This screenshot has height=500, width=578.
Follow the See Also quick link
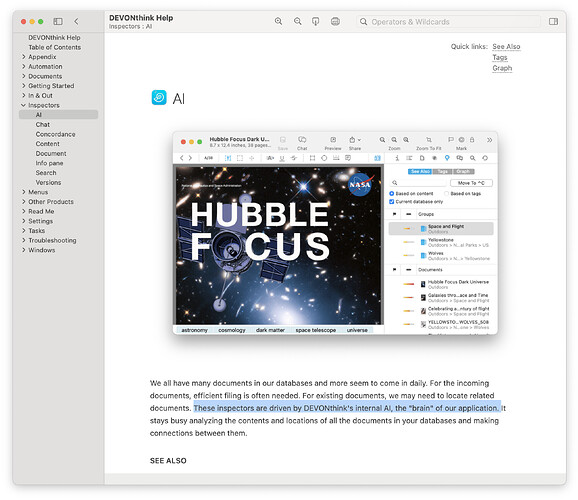506,46
